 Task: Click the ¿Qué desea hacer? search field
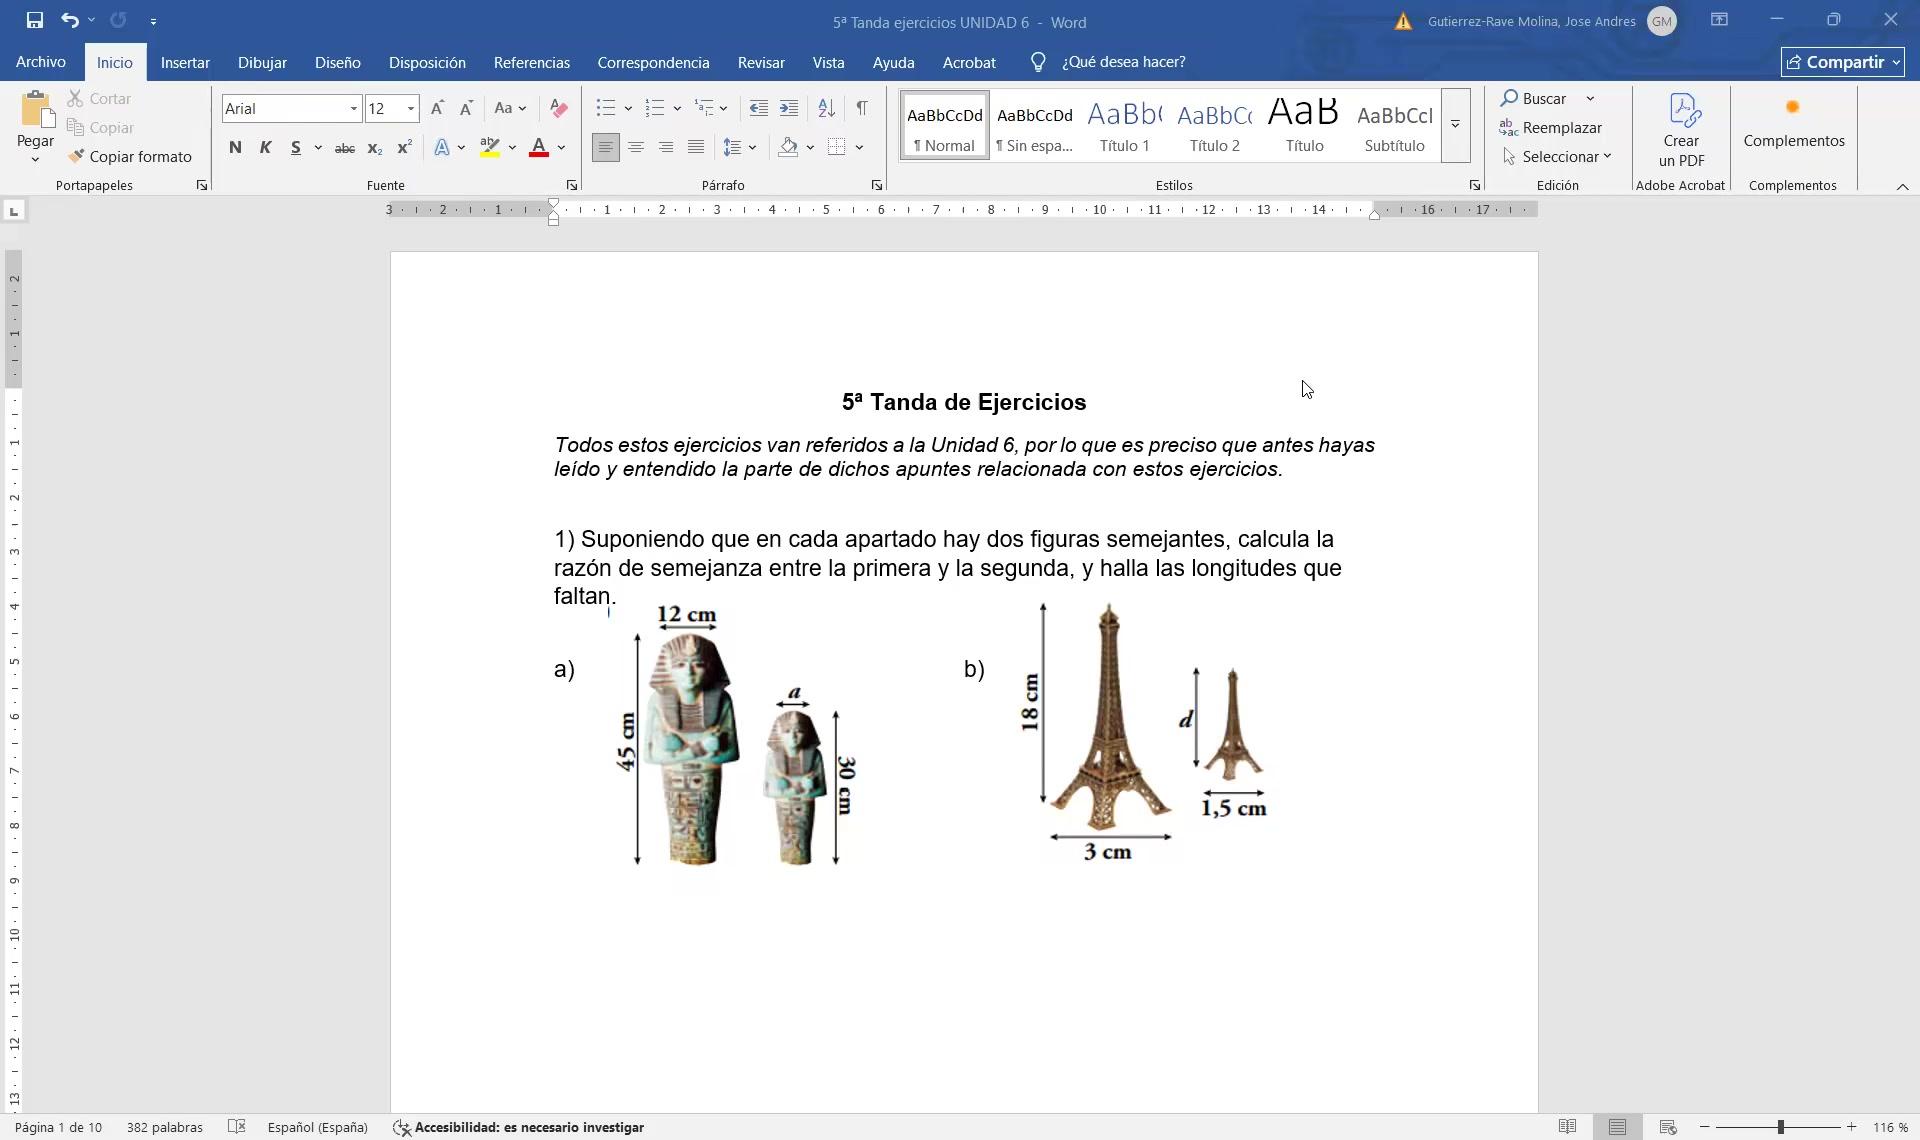click(1123, 62)
